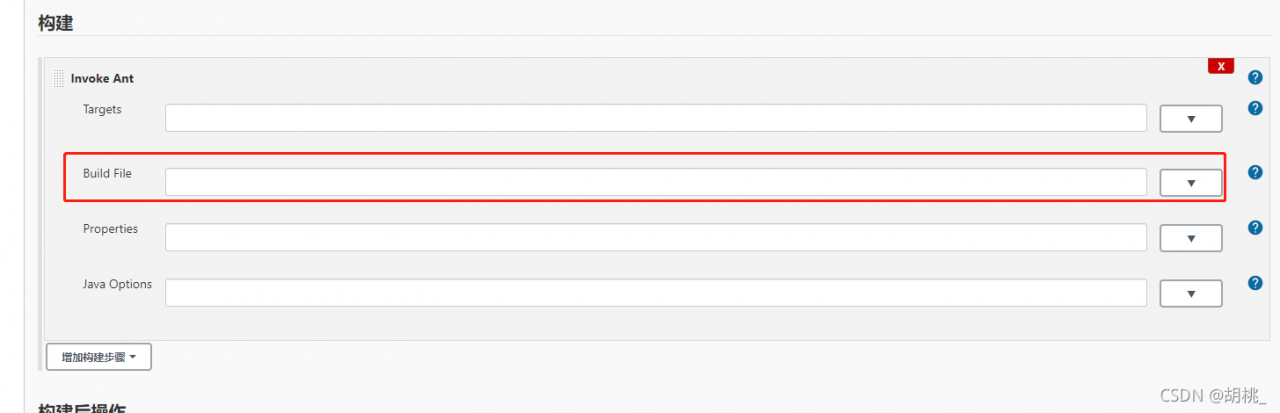
Task: Focus the Build File text box
Action: pos(655,182)
